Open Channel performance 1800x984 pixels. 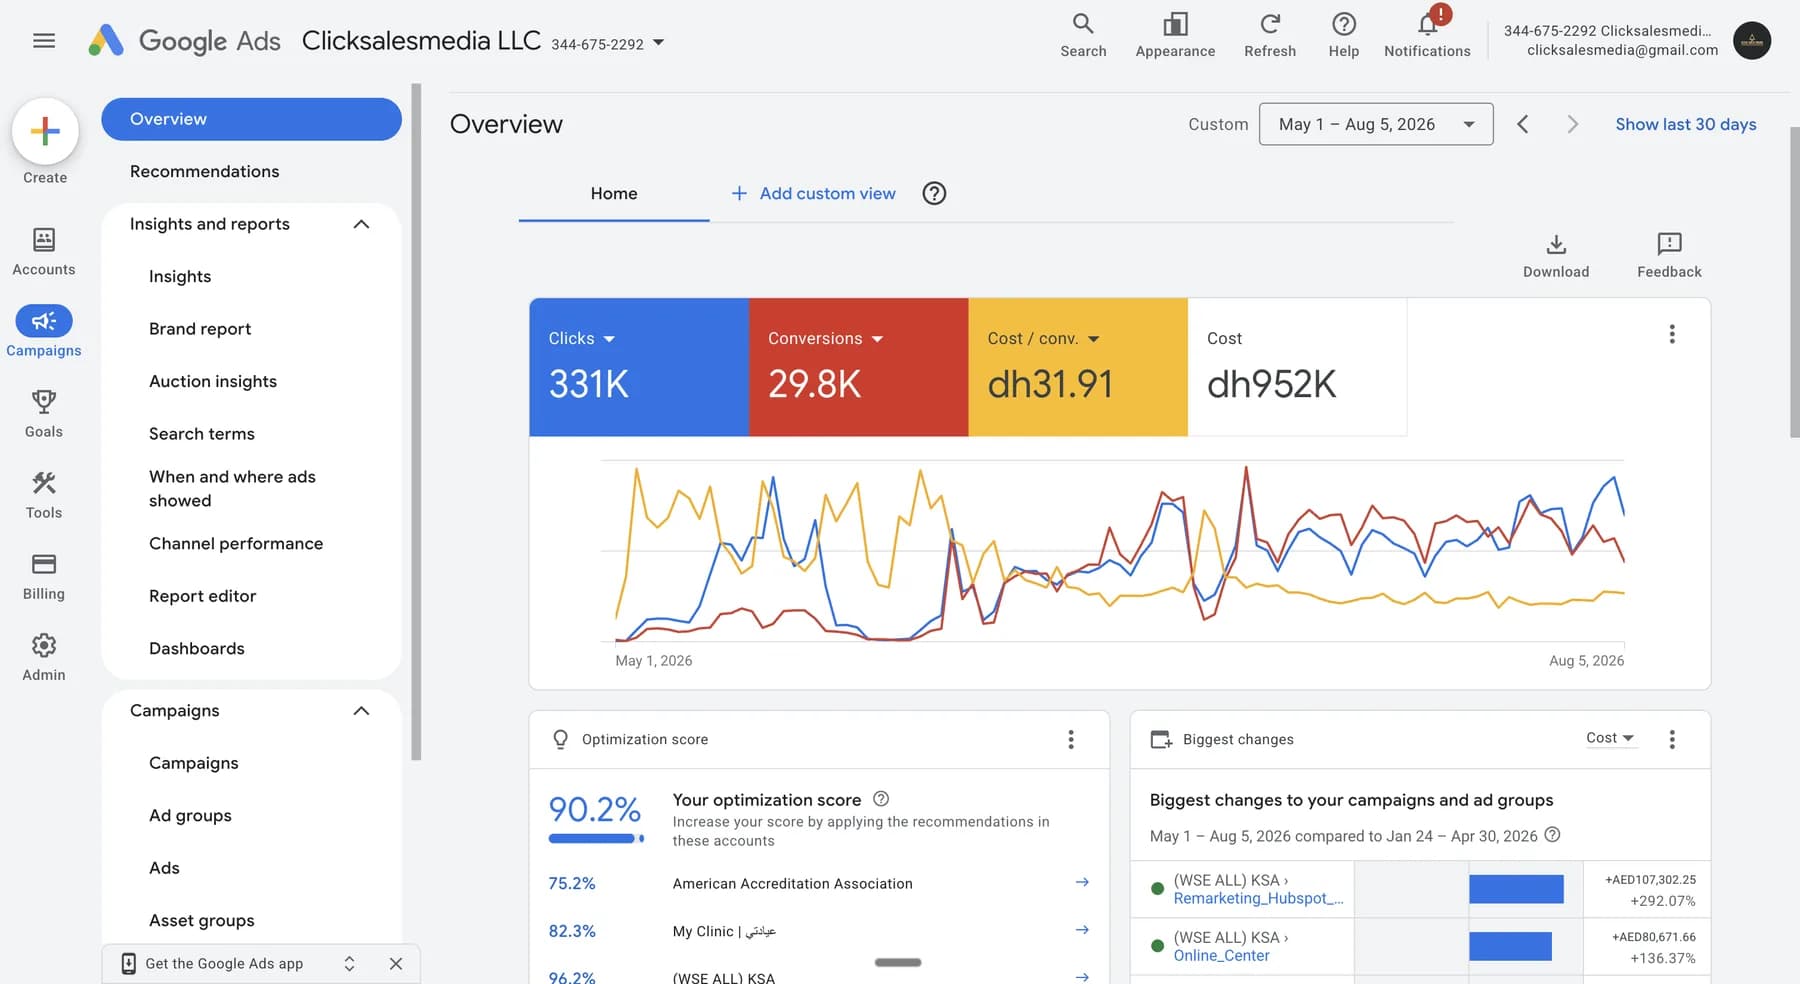click(x=236, y=544)
